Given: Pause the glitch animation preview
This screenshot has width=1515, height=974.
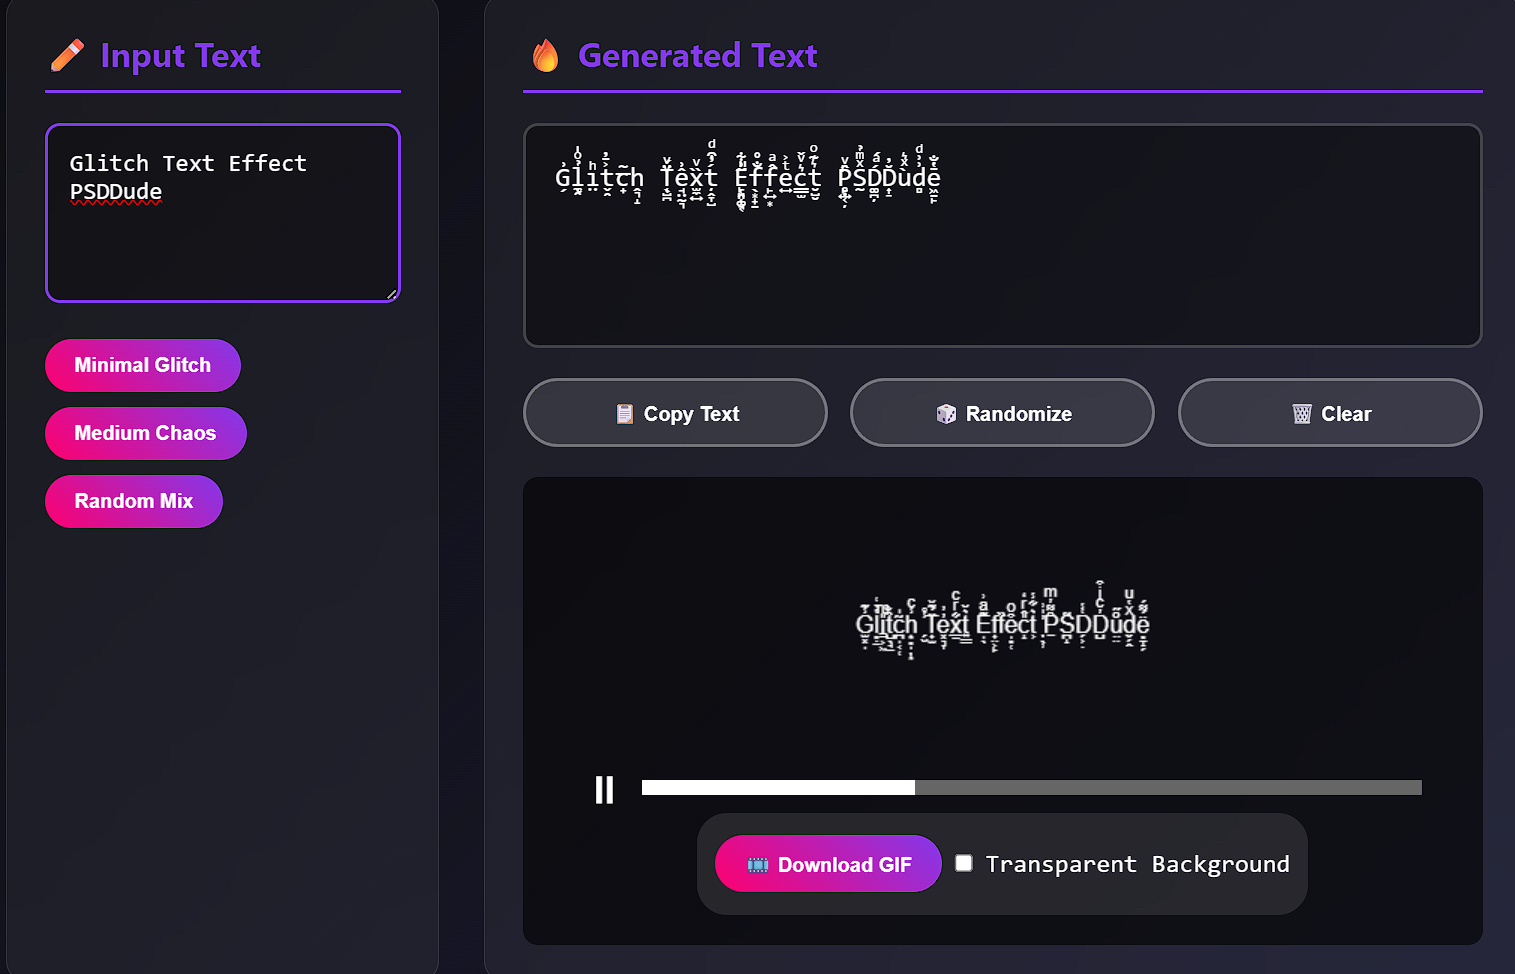Looking at the screenshot, I should coord(604,789).
